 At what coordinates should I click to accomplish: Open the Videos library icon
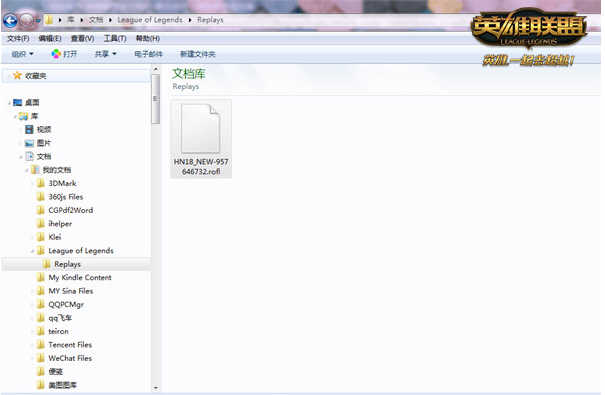tap(29, 129)
